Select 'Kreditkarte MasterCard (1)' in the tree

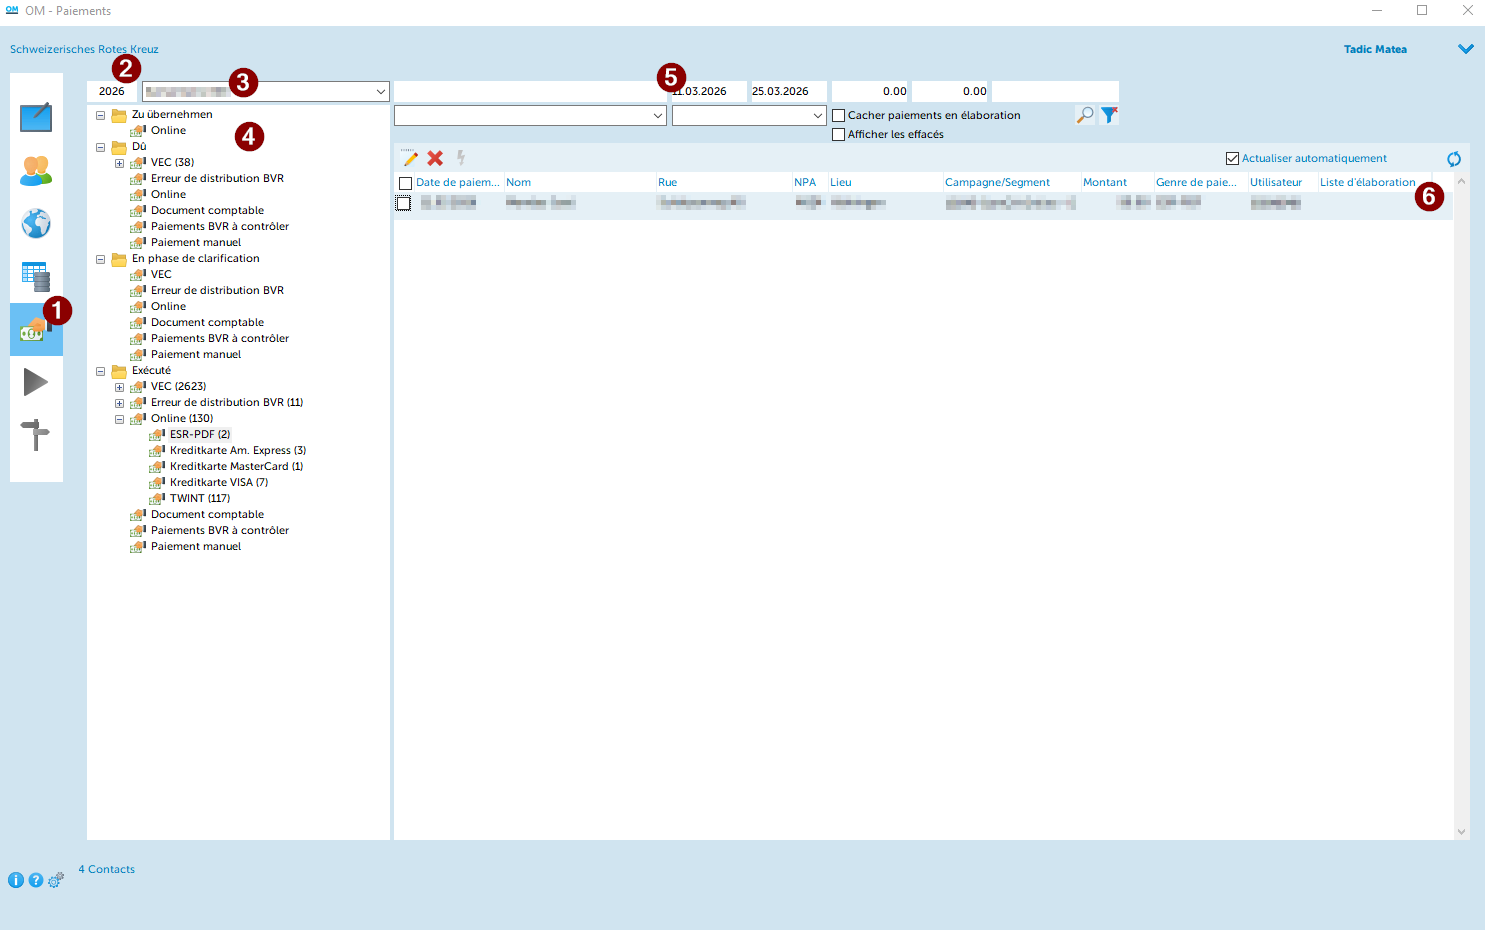click(237, 466)
